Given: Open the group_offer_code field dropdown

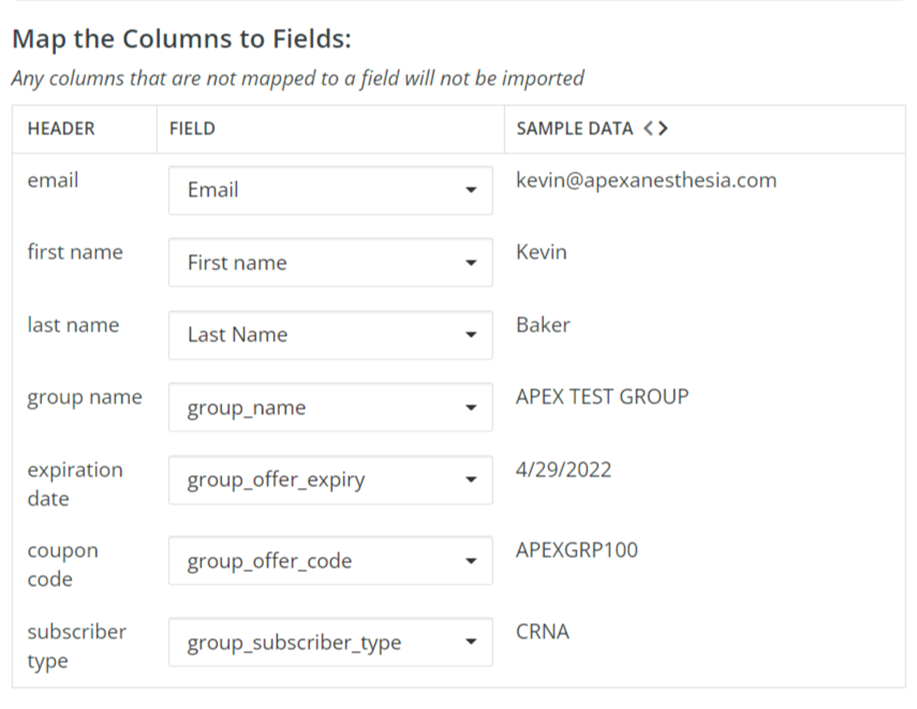Looking at the screenshot, I should click(330, 561).
